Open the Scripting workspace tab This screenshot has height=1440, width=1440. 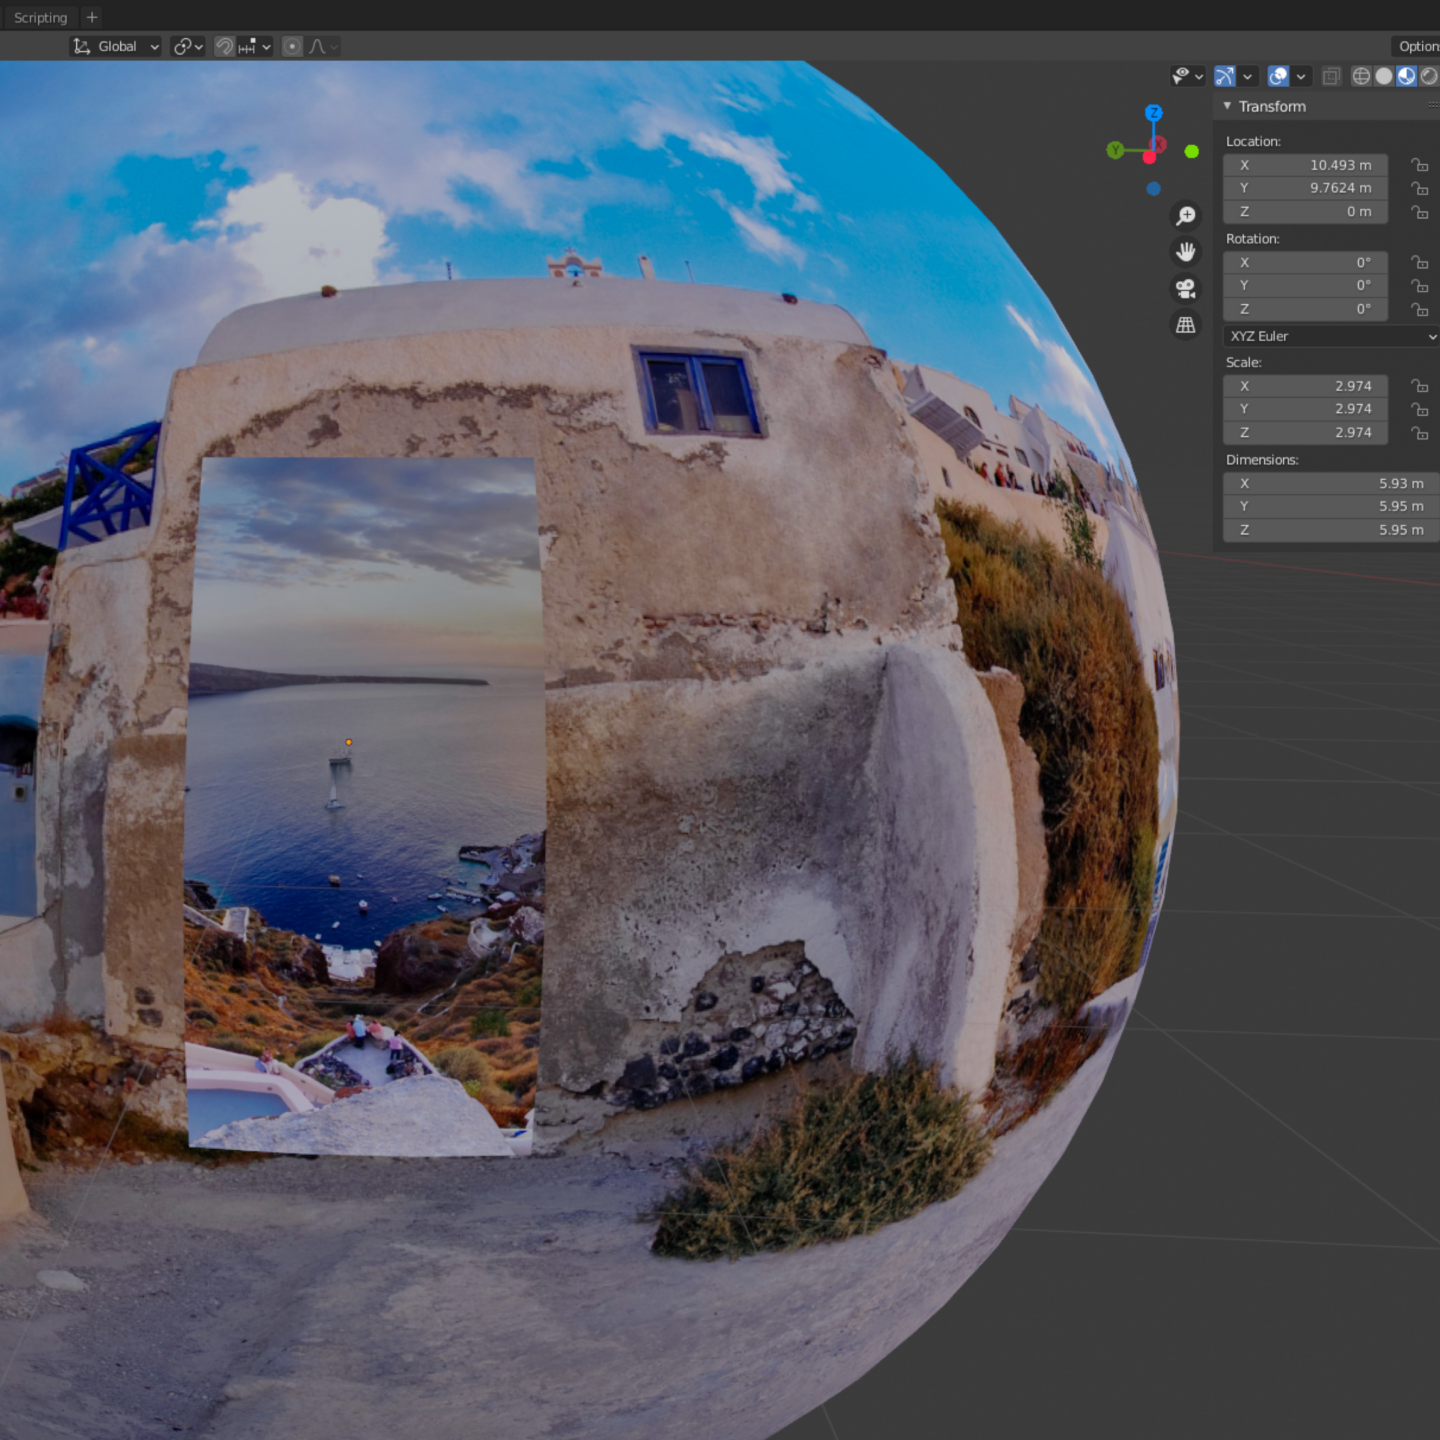(40, 17)
